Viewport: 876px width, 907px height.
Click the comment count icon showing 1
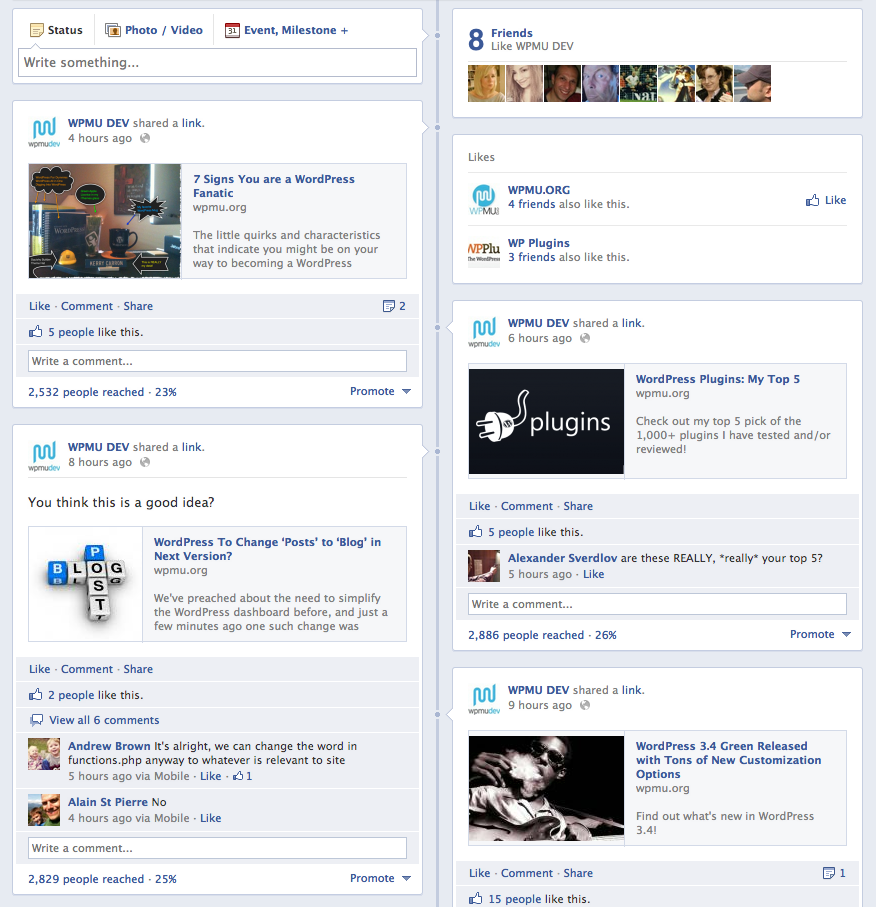click(x=829, y=873)
